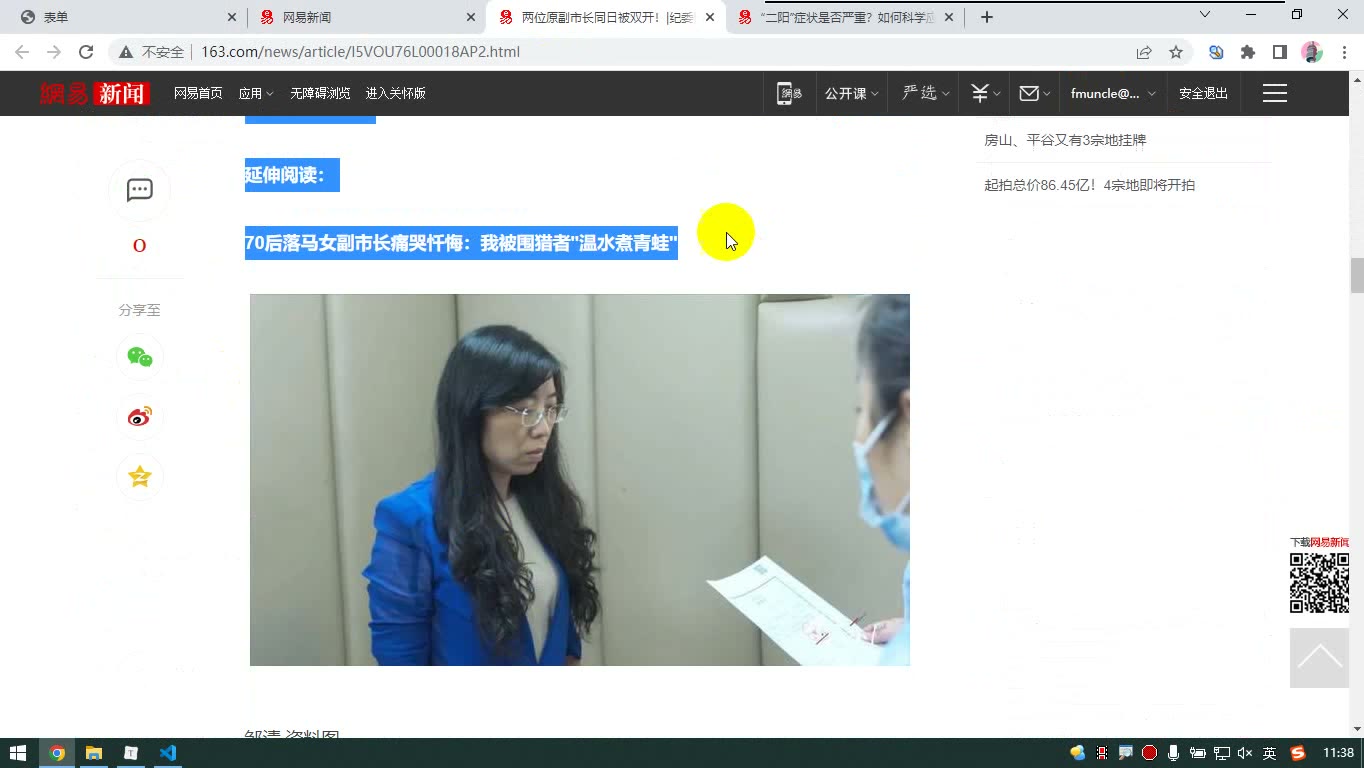Screen dimensions: 1364x768
Task: Open the Chrome extensions puzzle icon
Action: pyautogui.click(x=1247, y=52)
